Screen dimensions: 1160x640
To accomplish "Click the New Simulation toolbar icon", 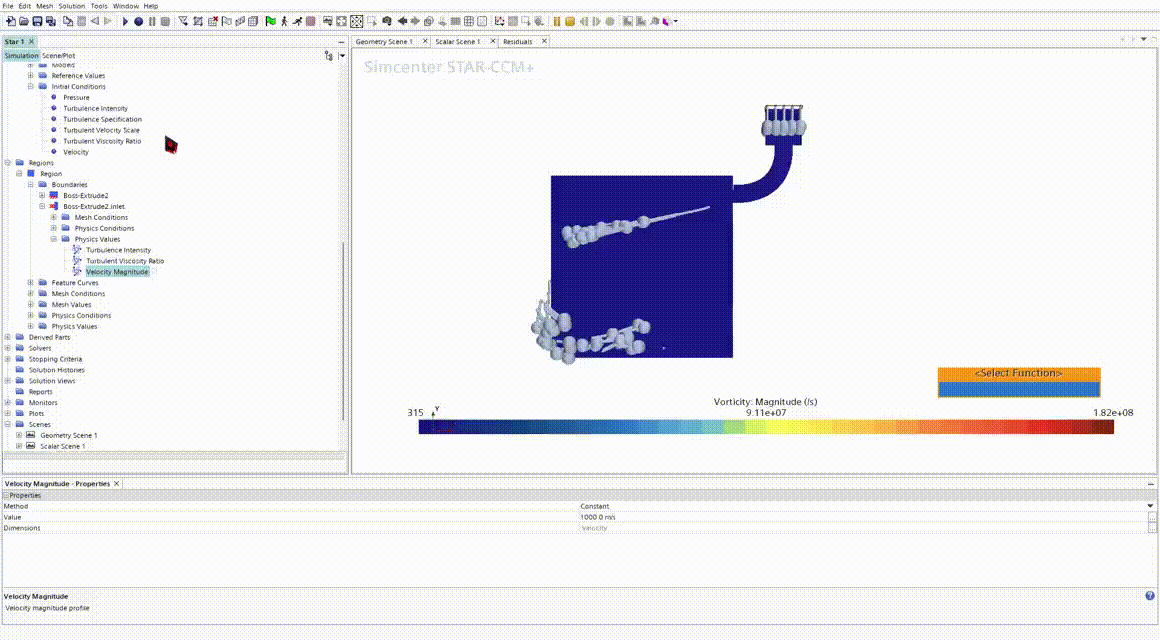I will coord(10,21).
